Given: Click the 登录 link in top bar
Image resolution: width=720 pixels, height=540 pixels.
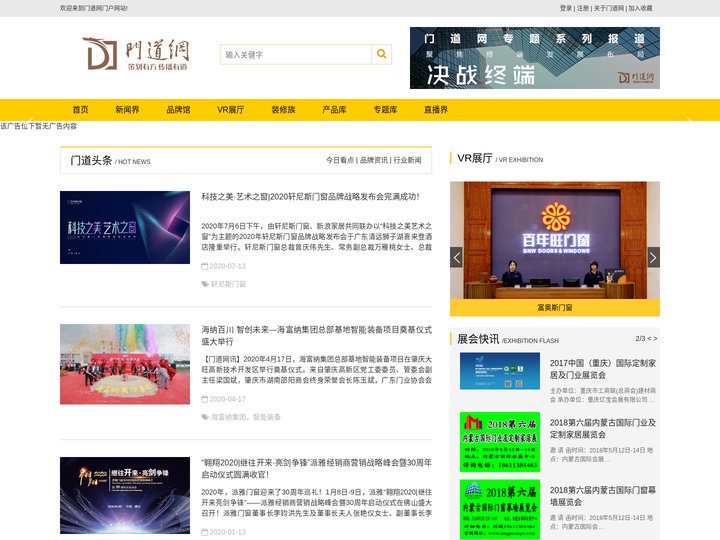Looking at the screenshot, I should (566, 8).
